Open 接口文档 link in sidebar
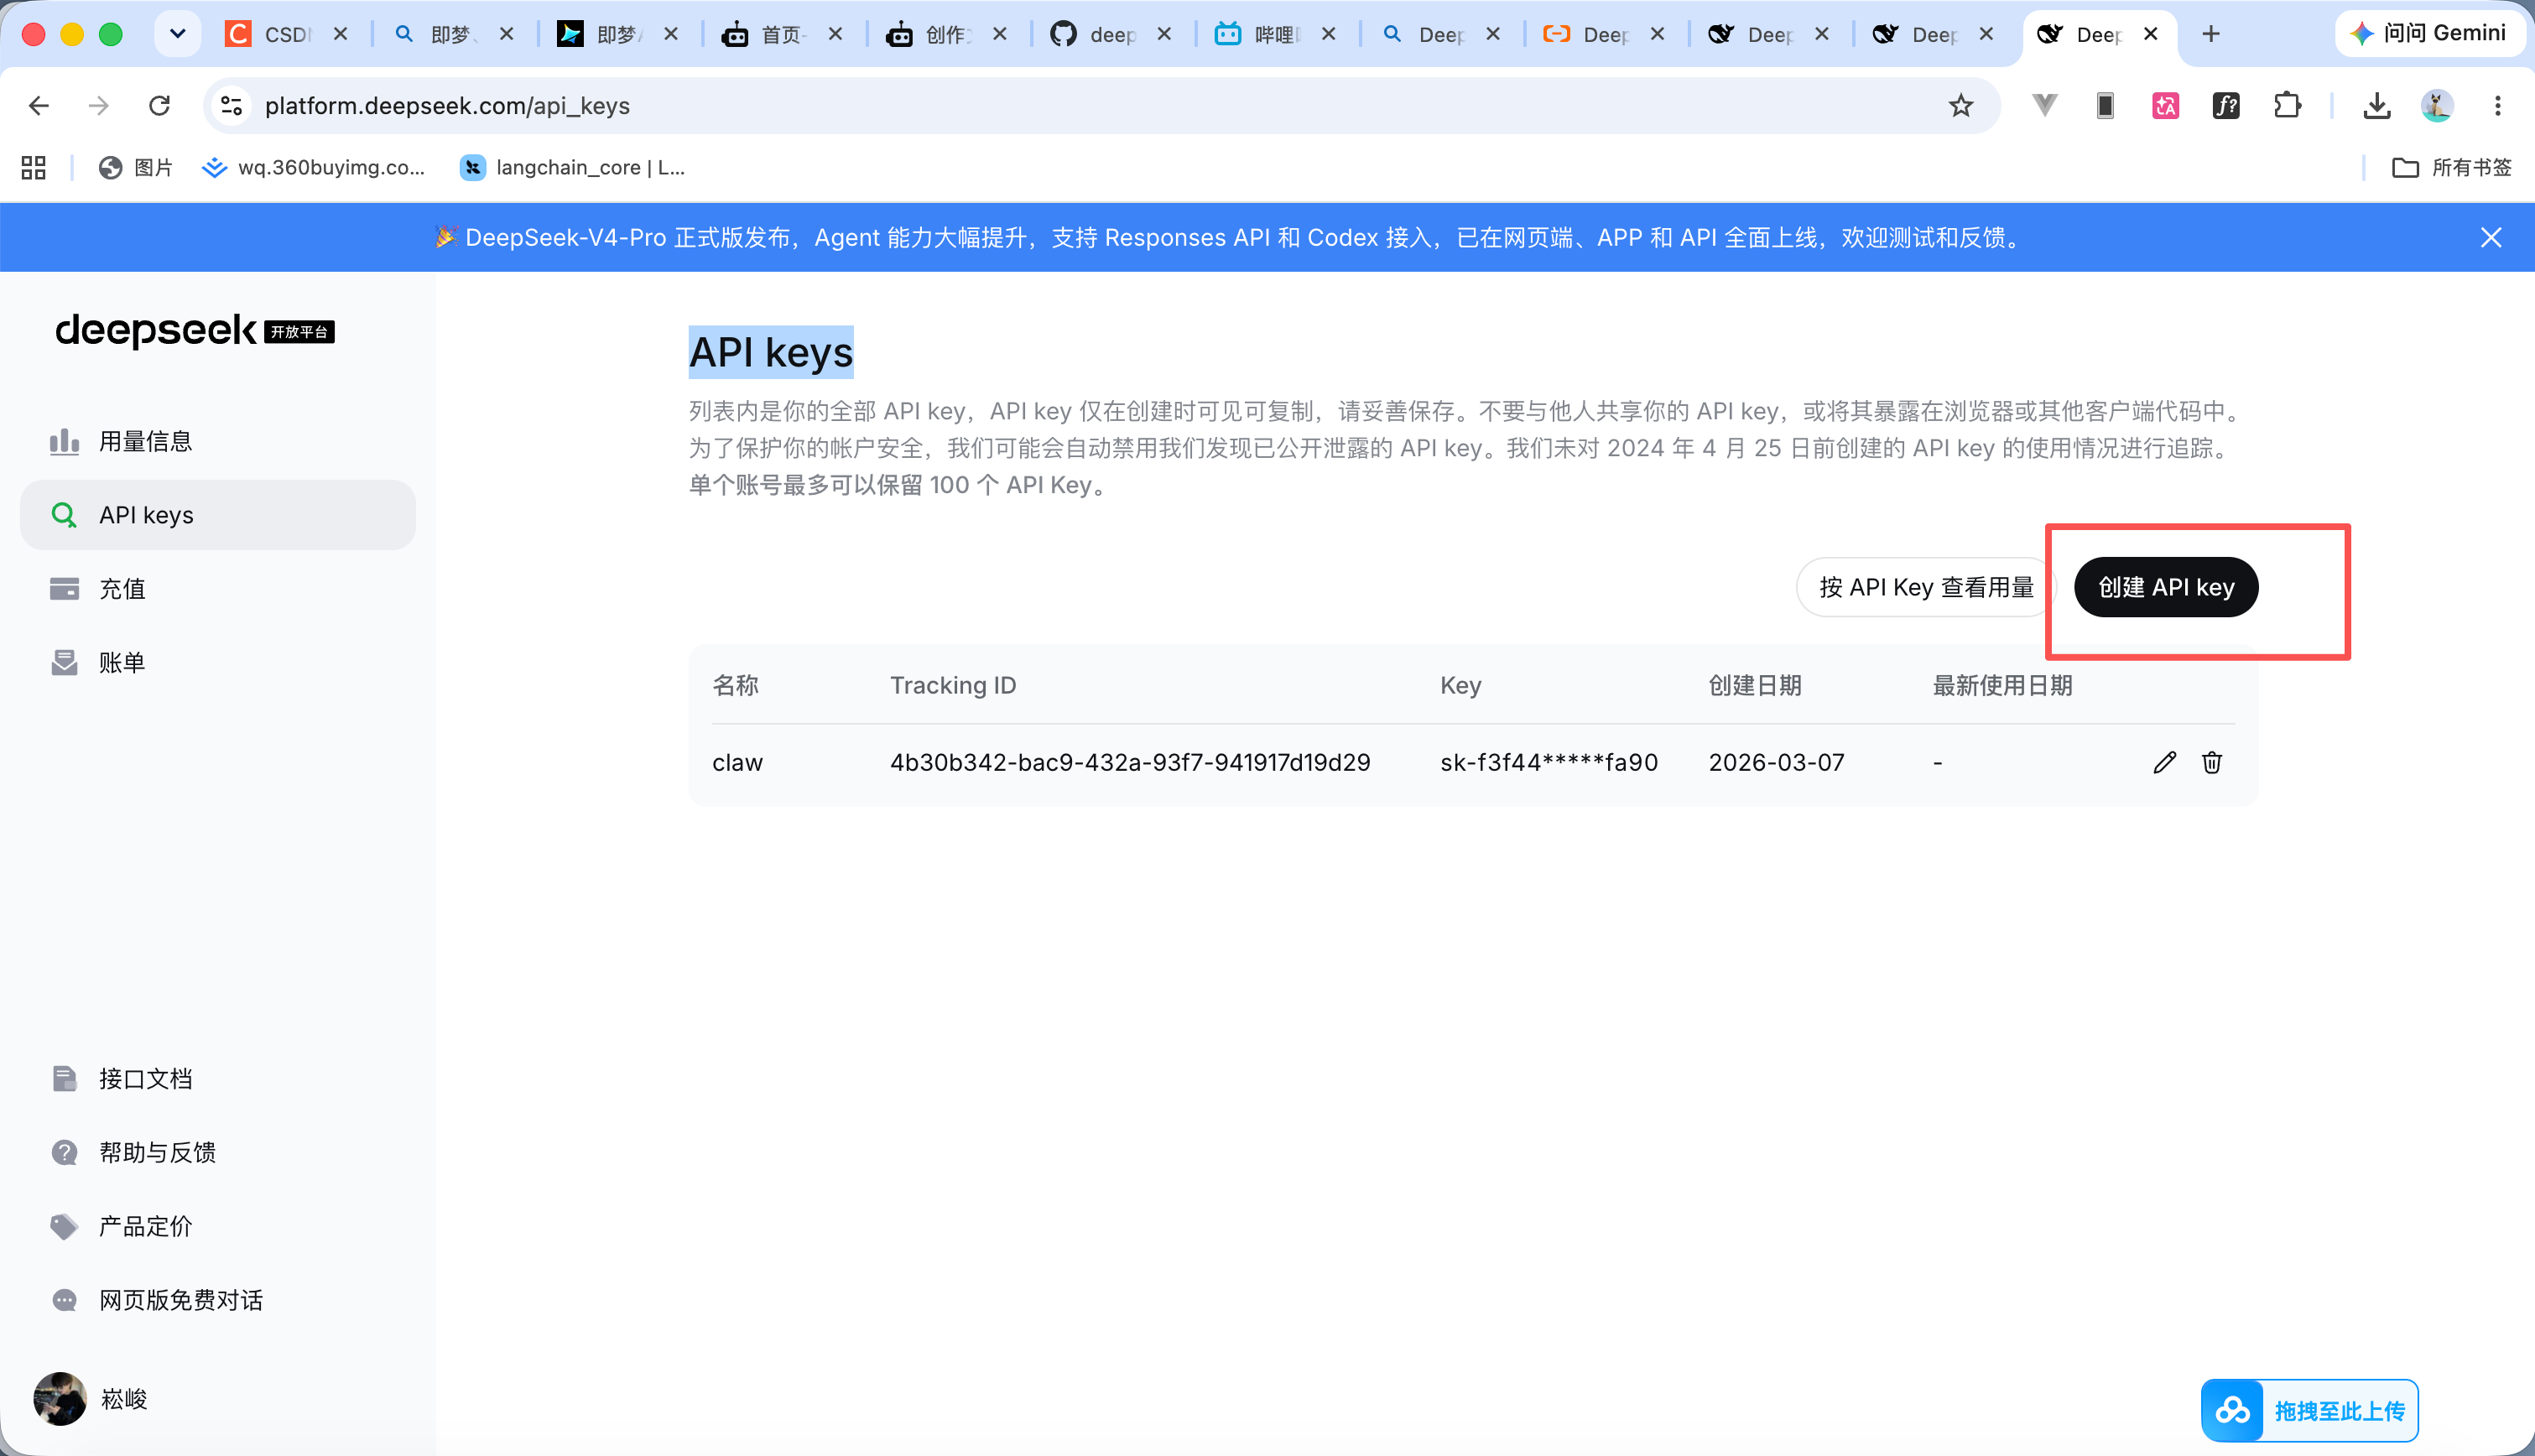The width and height of the screenshot is (2535, 1456). click(x=218, y=1078)
